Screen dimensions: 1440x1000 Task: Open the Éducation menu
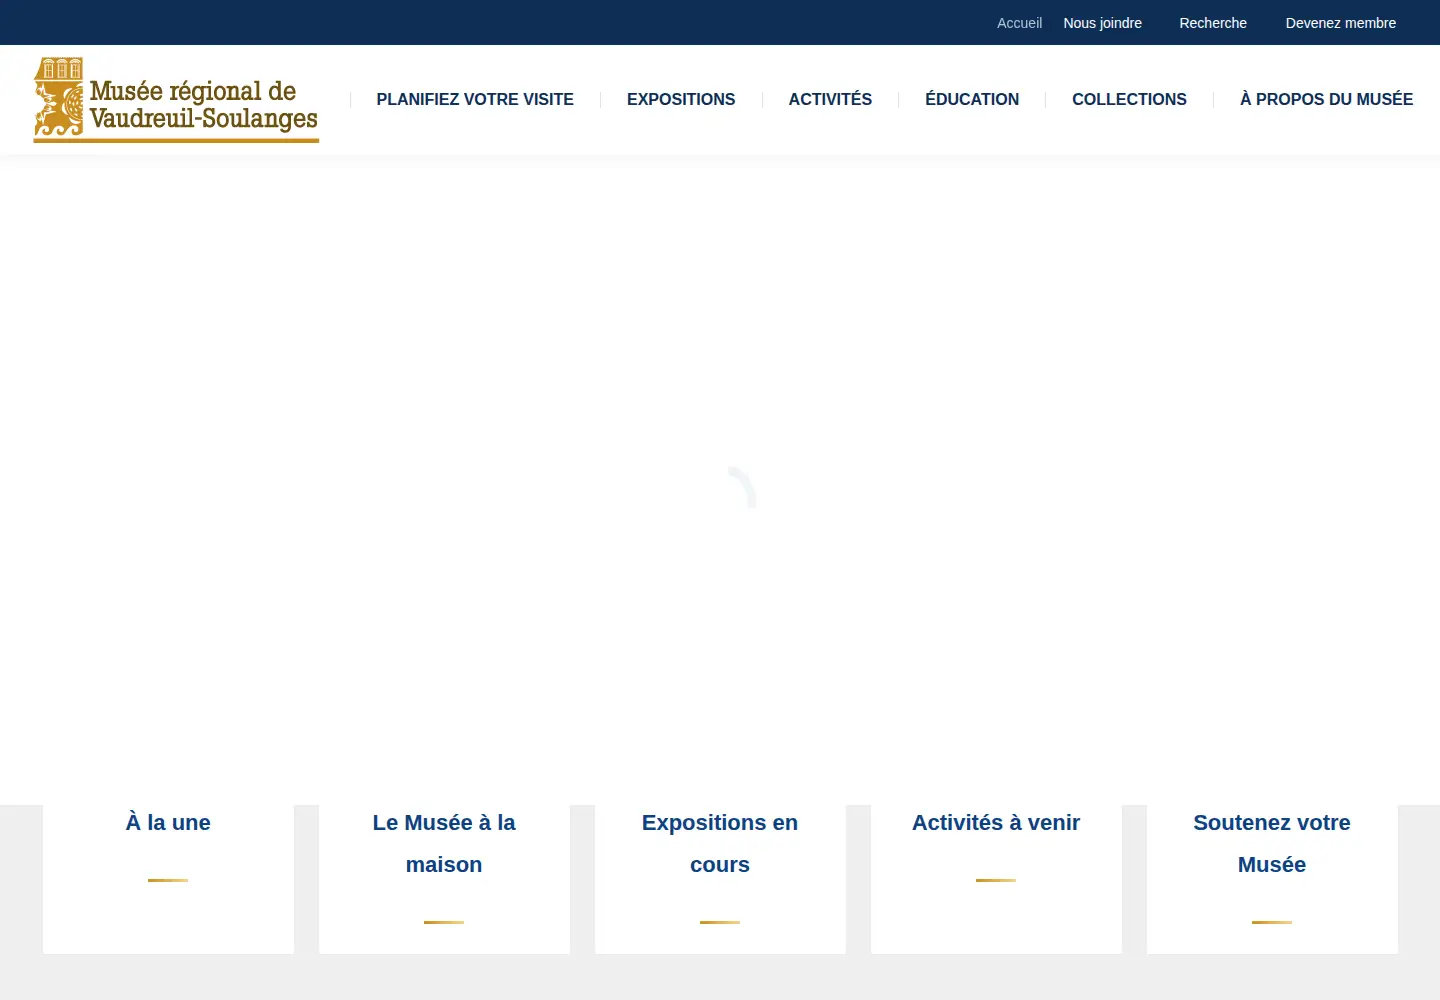point(972,99)
